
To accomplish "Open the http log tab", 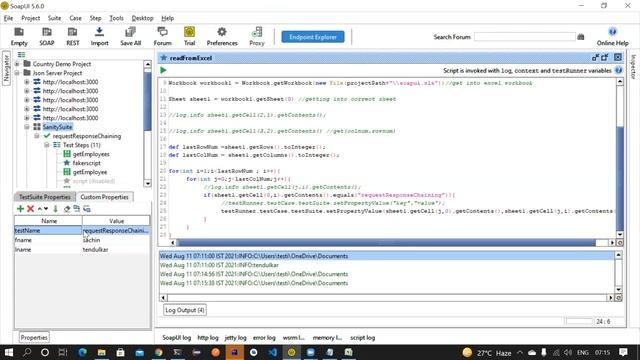I will [x=208, y=338].
